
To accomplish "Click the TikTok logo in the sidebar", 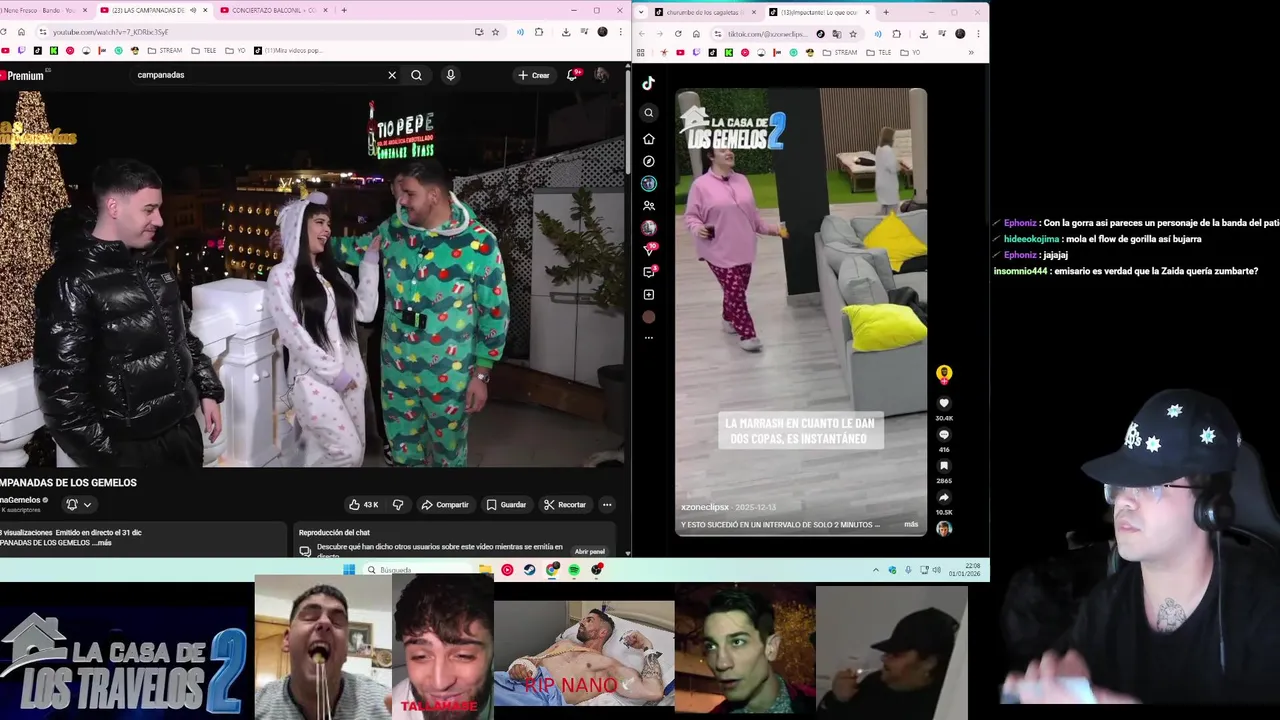I will coord(649,83).
